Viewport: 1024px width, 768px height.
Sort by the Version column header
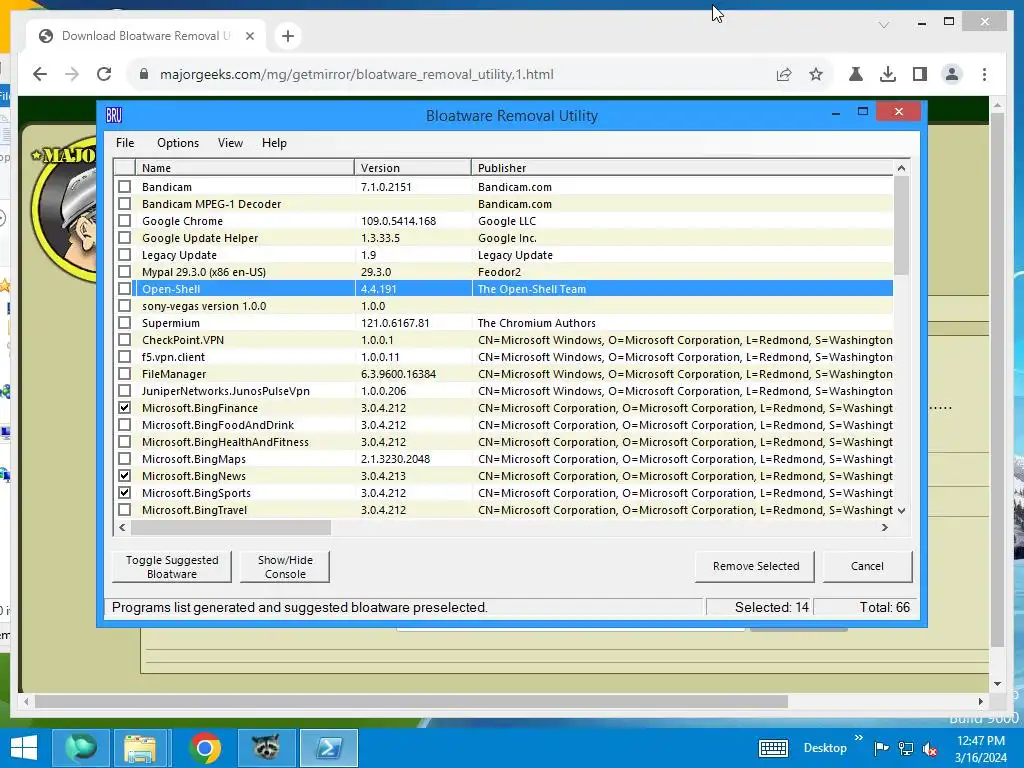click(413, 168)
